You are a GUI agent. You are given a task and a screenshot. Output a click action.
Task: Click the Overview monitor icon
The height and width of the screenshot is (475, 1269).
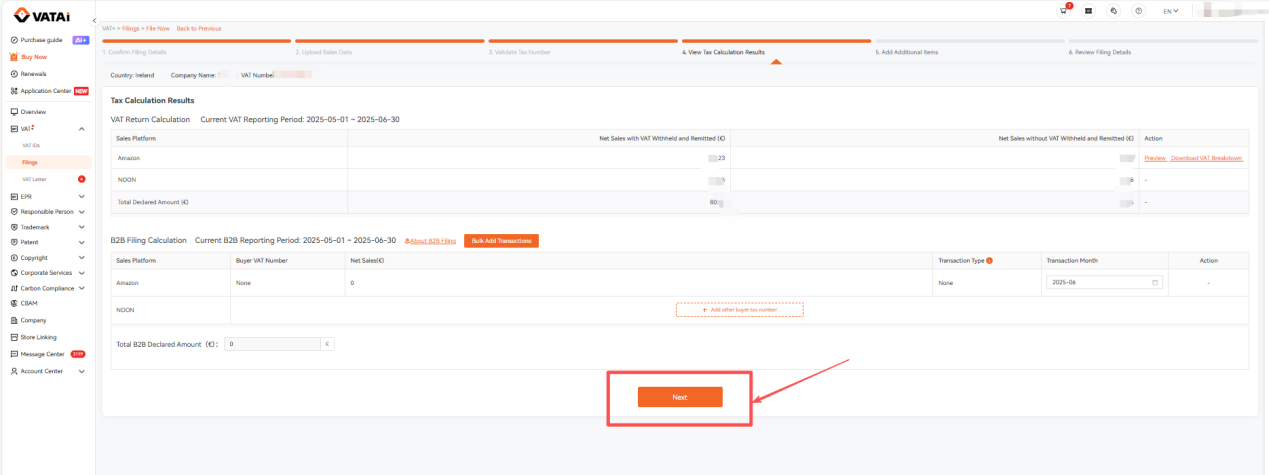[x=14, y=112]
